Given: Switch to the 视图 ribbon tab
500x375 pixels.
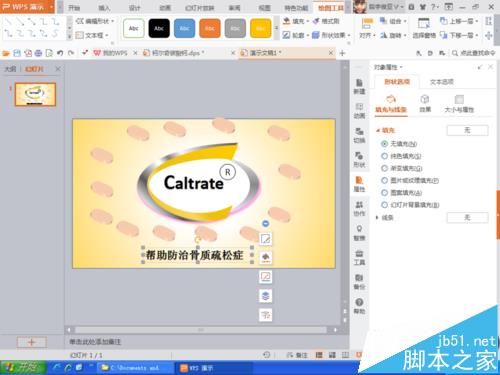Looking at the screenshot, I should point(265,8).
